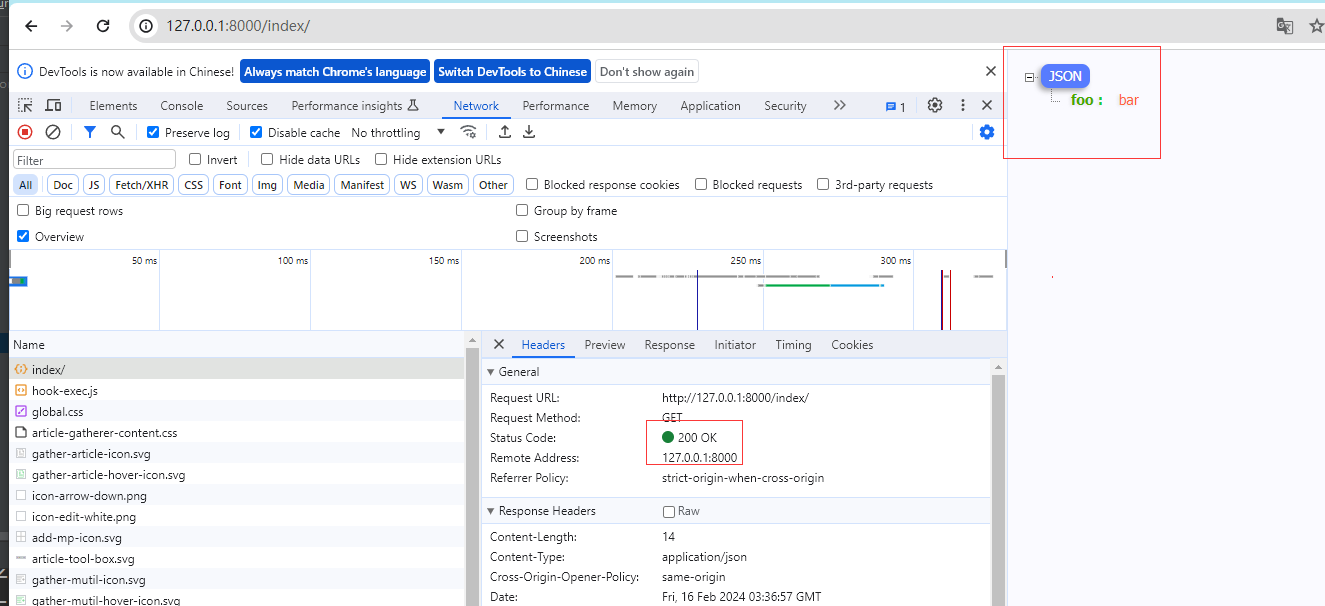Image resolution: width=1325 pixels, height=606 pixels.
Task: Dismiss the DevTools language notification
Action: [x=991, y=71]
